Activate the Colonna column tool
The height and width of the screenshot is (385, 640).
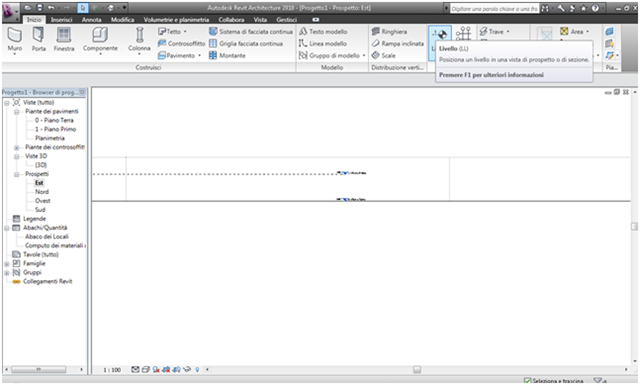pos(139,40)
